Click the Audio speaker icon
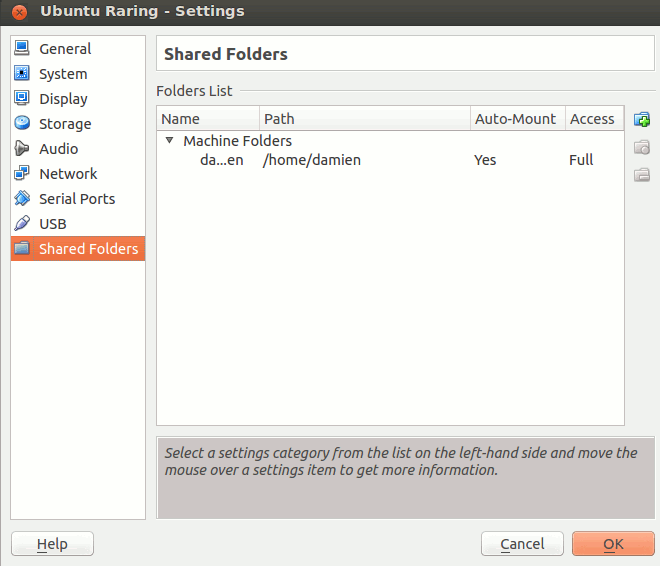The image size is (660, 566). (x=21, y=148)
